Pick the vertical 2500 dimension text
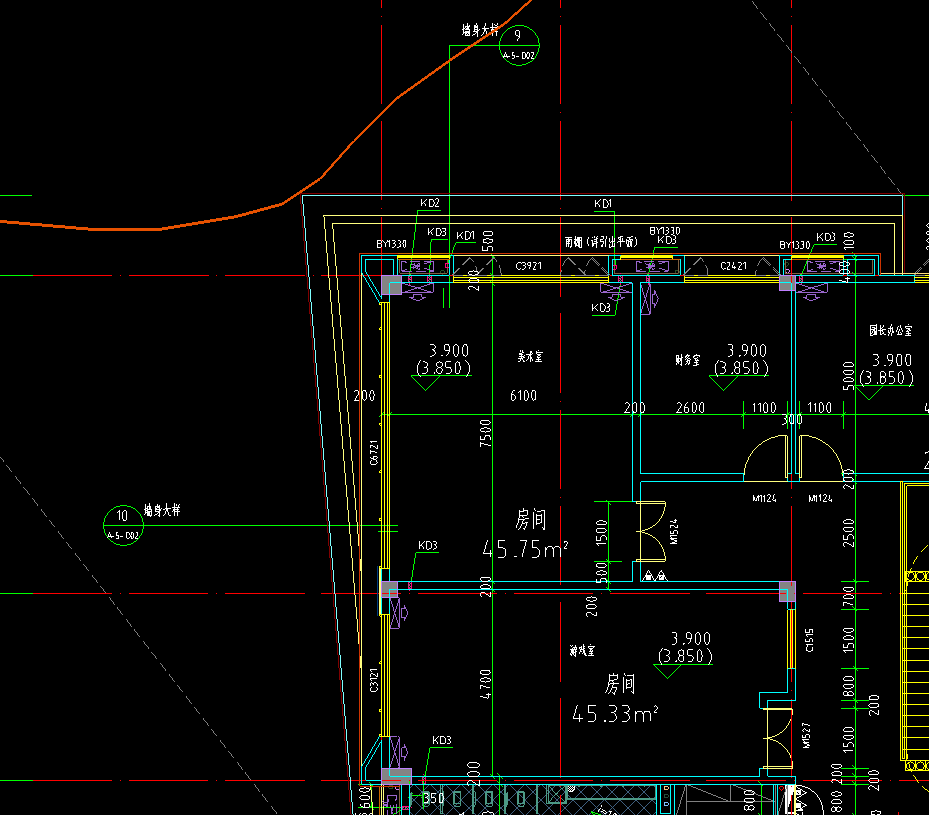The height and width of the screenshot is (815, 929). coord(848,532)
